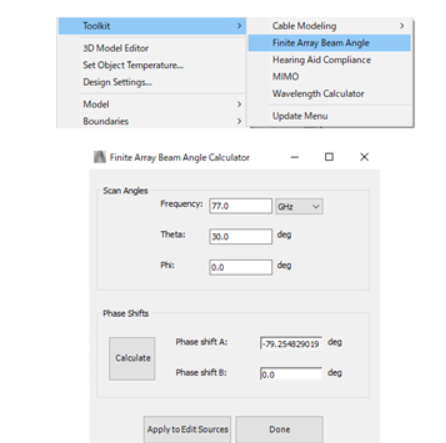Minimize the Finite Array Beam Angle Calculator window

(294, 157)
